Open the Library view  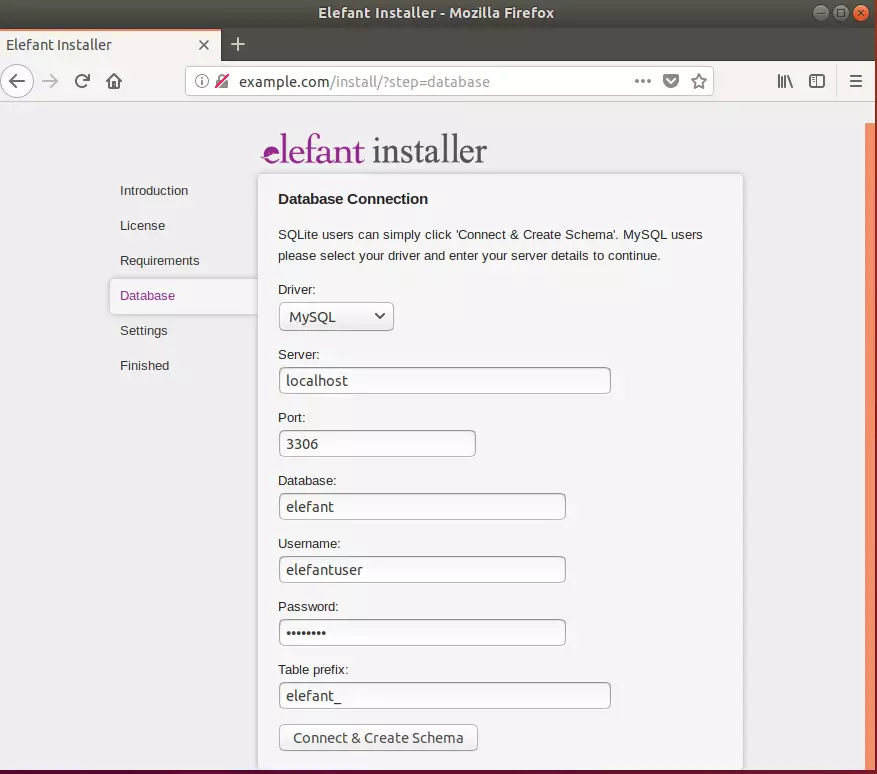point(785,82)
